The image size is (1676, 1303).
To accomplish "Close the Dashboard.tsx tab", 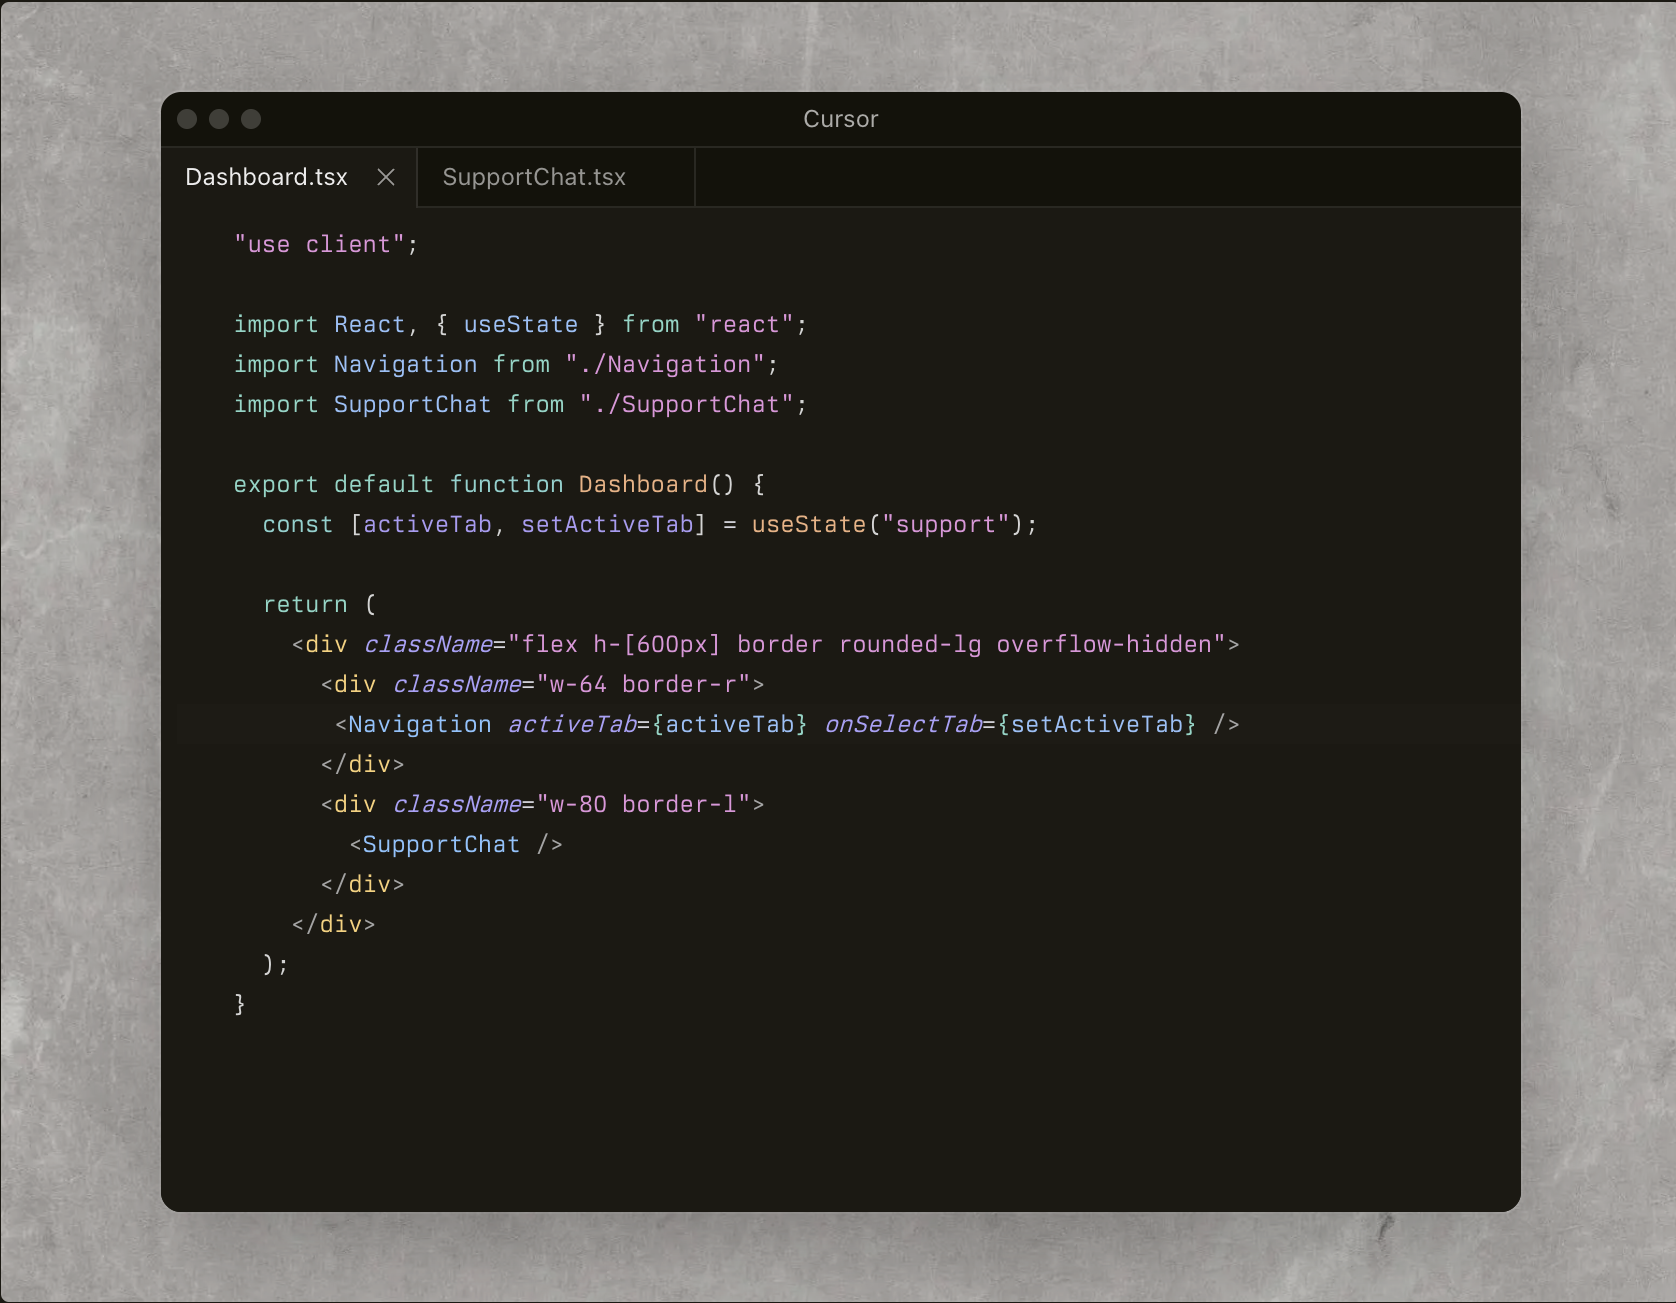I will (x=386, y=177).
